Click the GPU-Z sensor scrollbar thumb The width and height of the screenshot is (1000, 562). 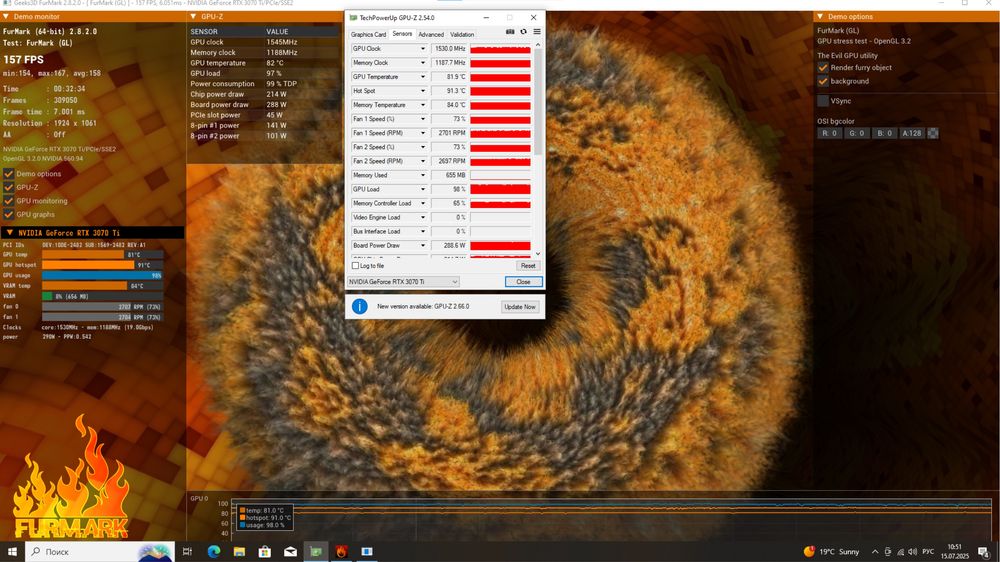[538, 102]
